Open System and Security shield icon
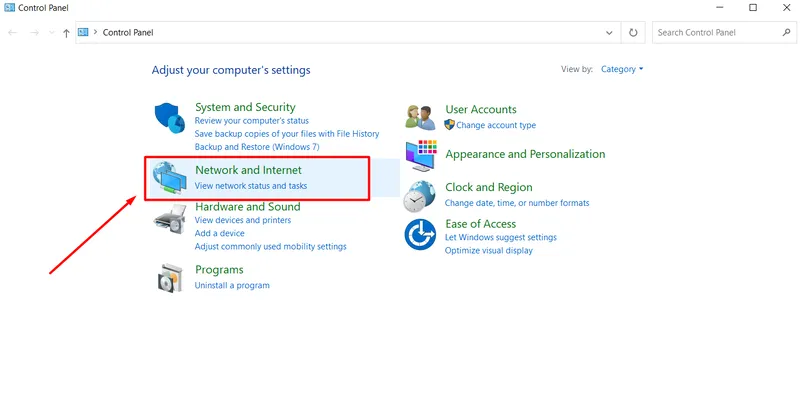This screenshot has height=417, width=800. [170, 117]
